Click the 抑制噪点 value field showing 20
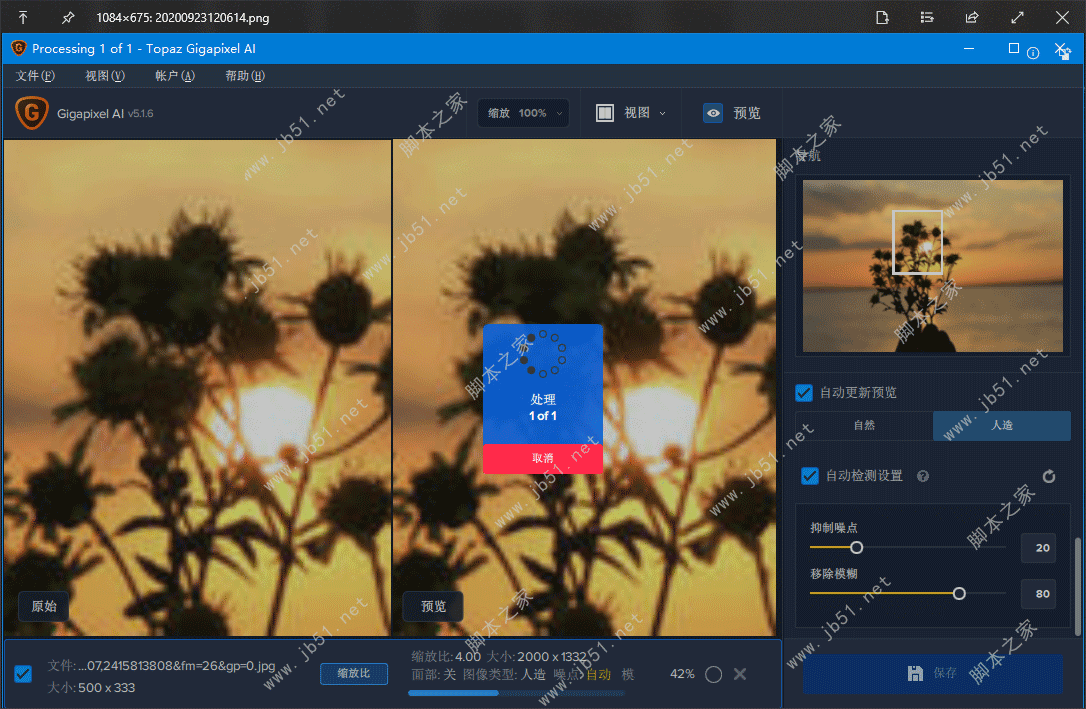Image resolution: width=1086 pixels, height=709 pixels. (x=1038, y=548)
